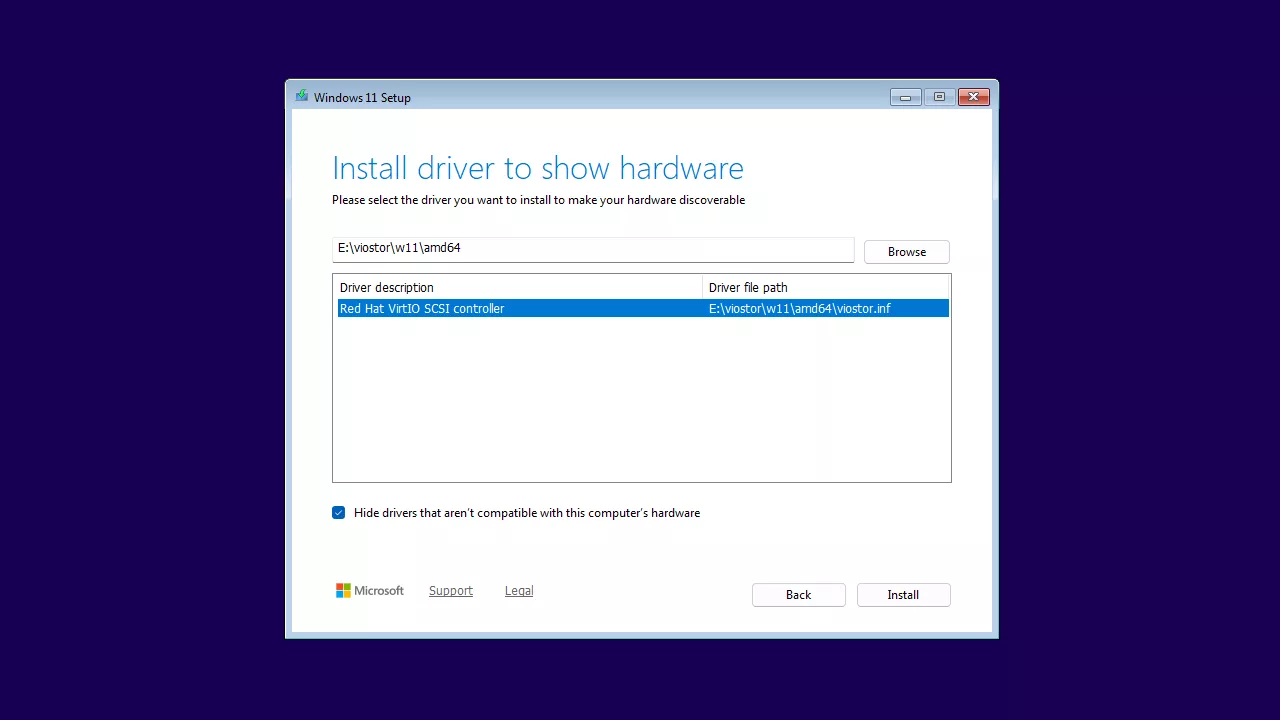Screen dimensions: 1280x720
Task: Maximize the Windows 11 Setup window
Action: 939,96
